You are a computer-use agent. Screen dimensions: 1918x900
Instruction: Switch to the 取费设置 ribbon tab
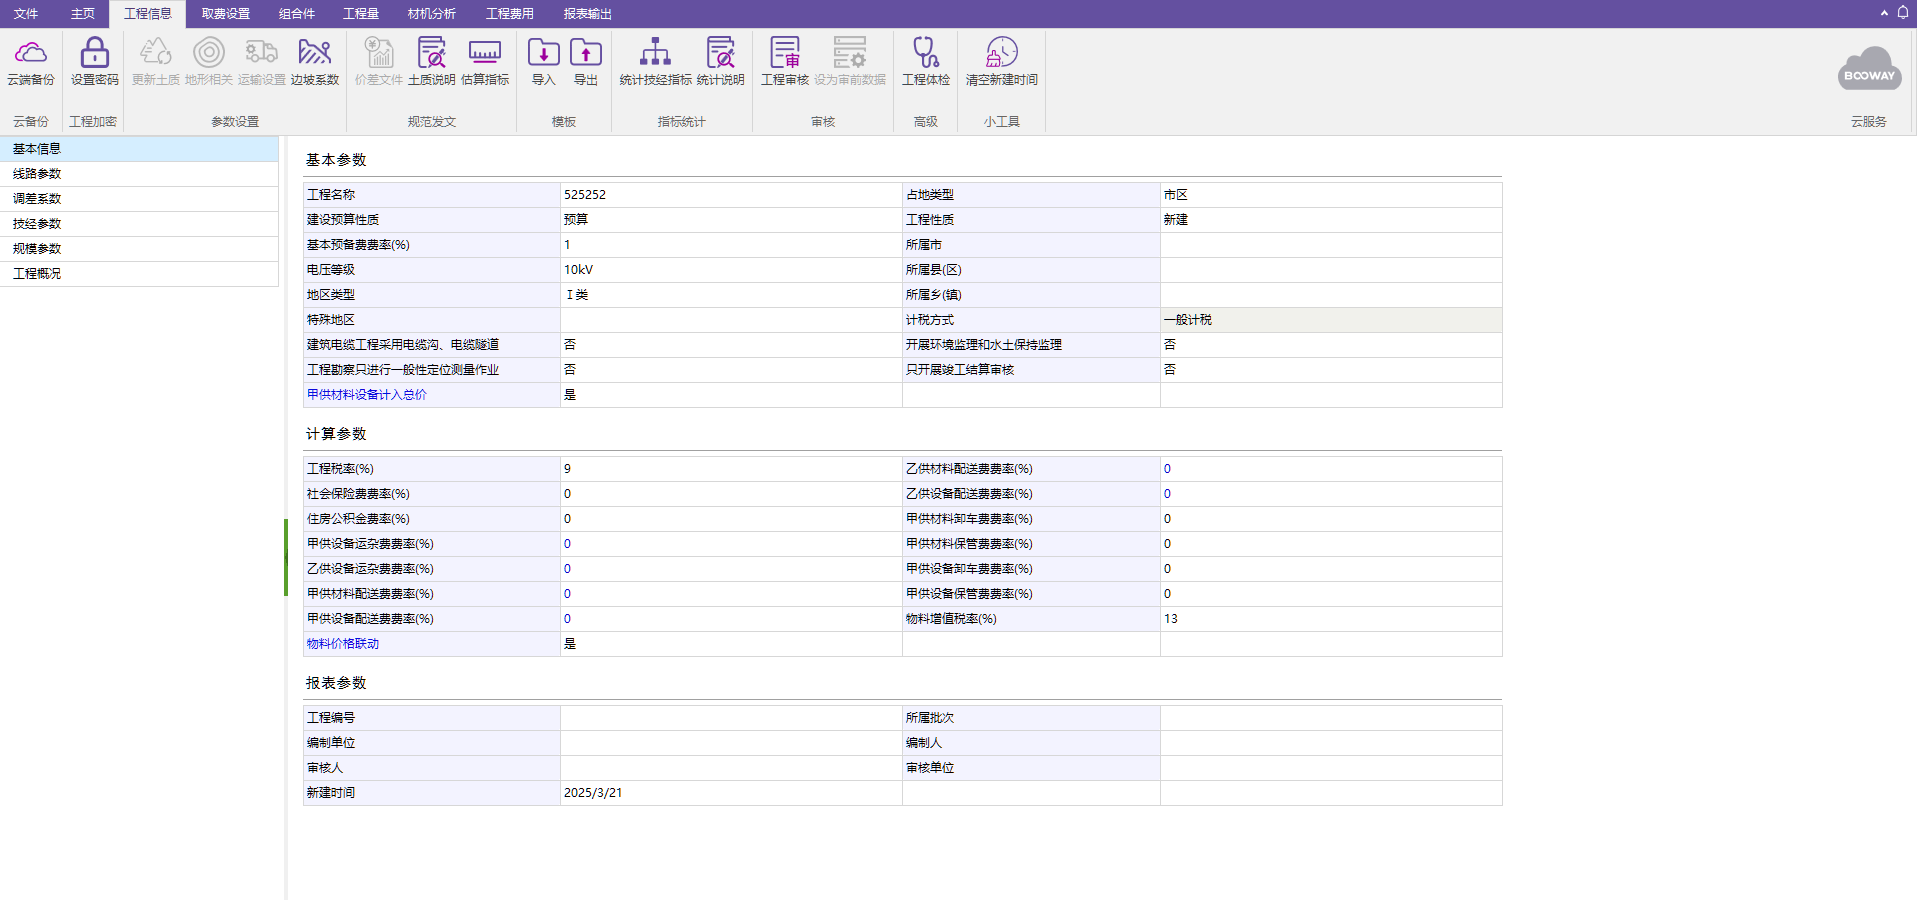click(226, 14)
